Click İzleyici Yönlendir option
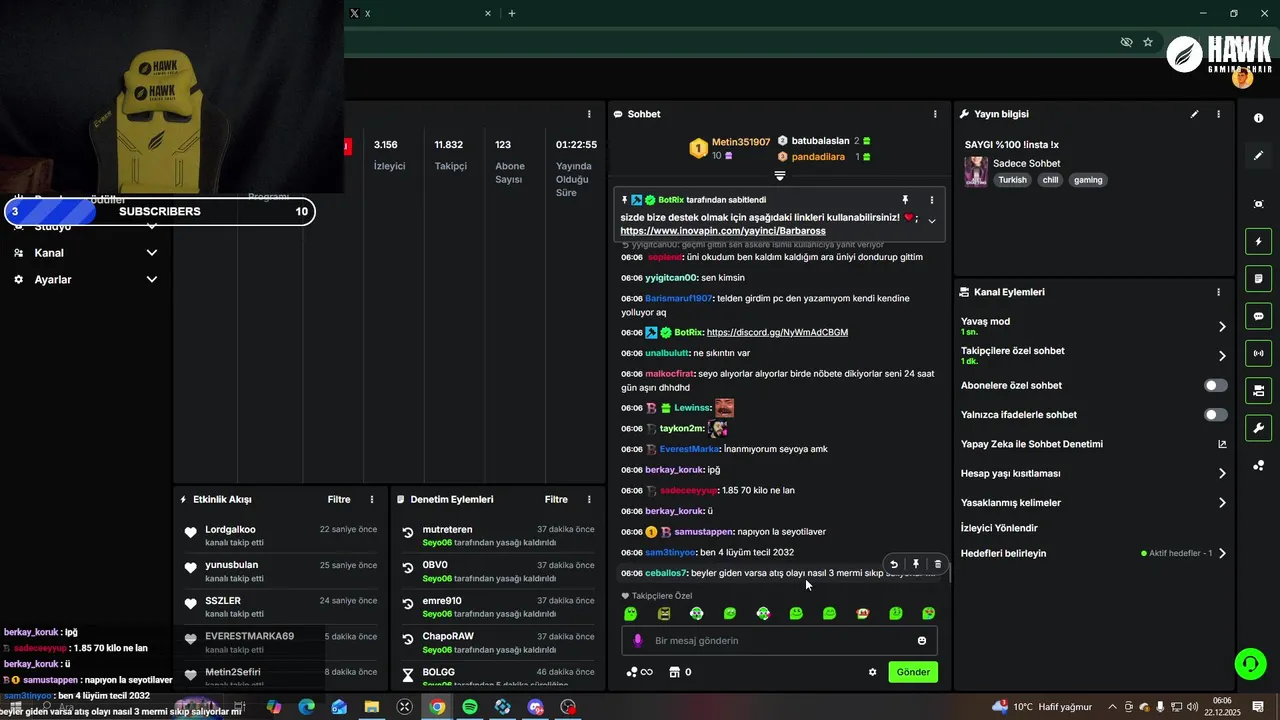Screen dimensions: 1280x720 (x=999, y=528)
